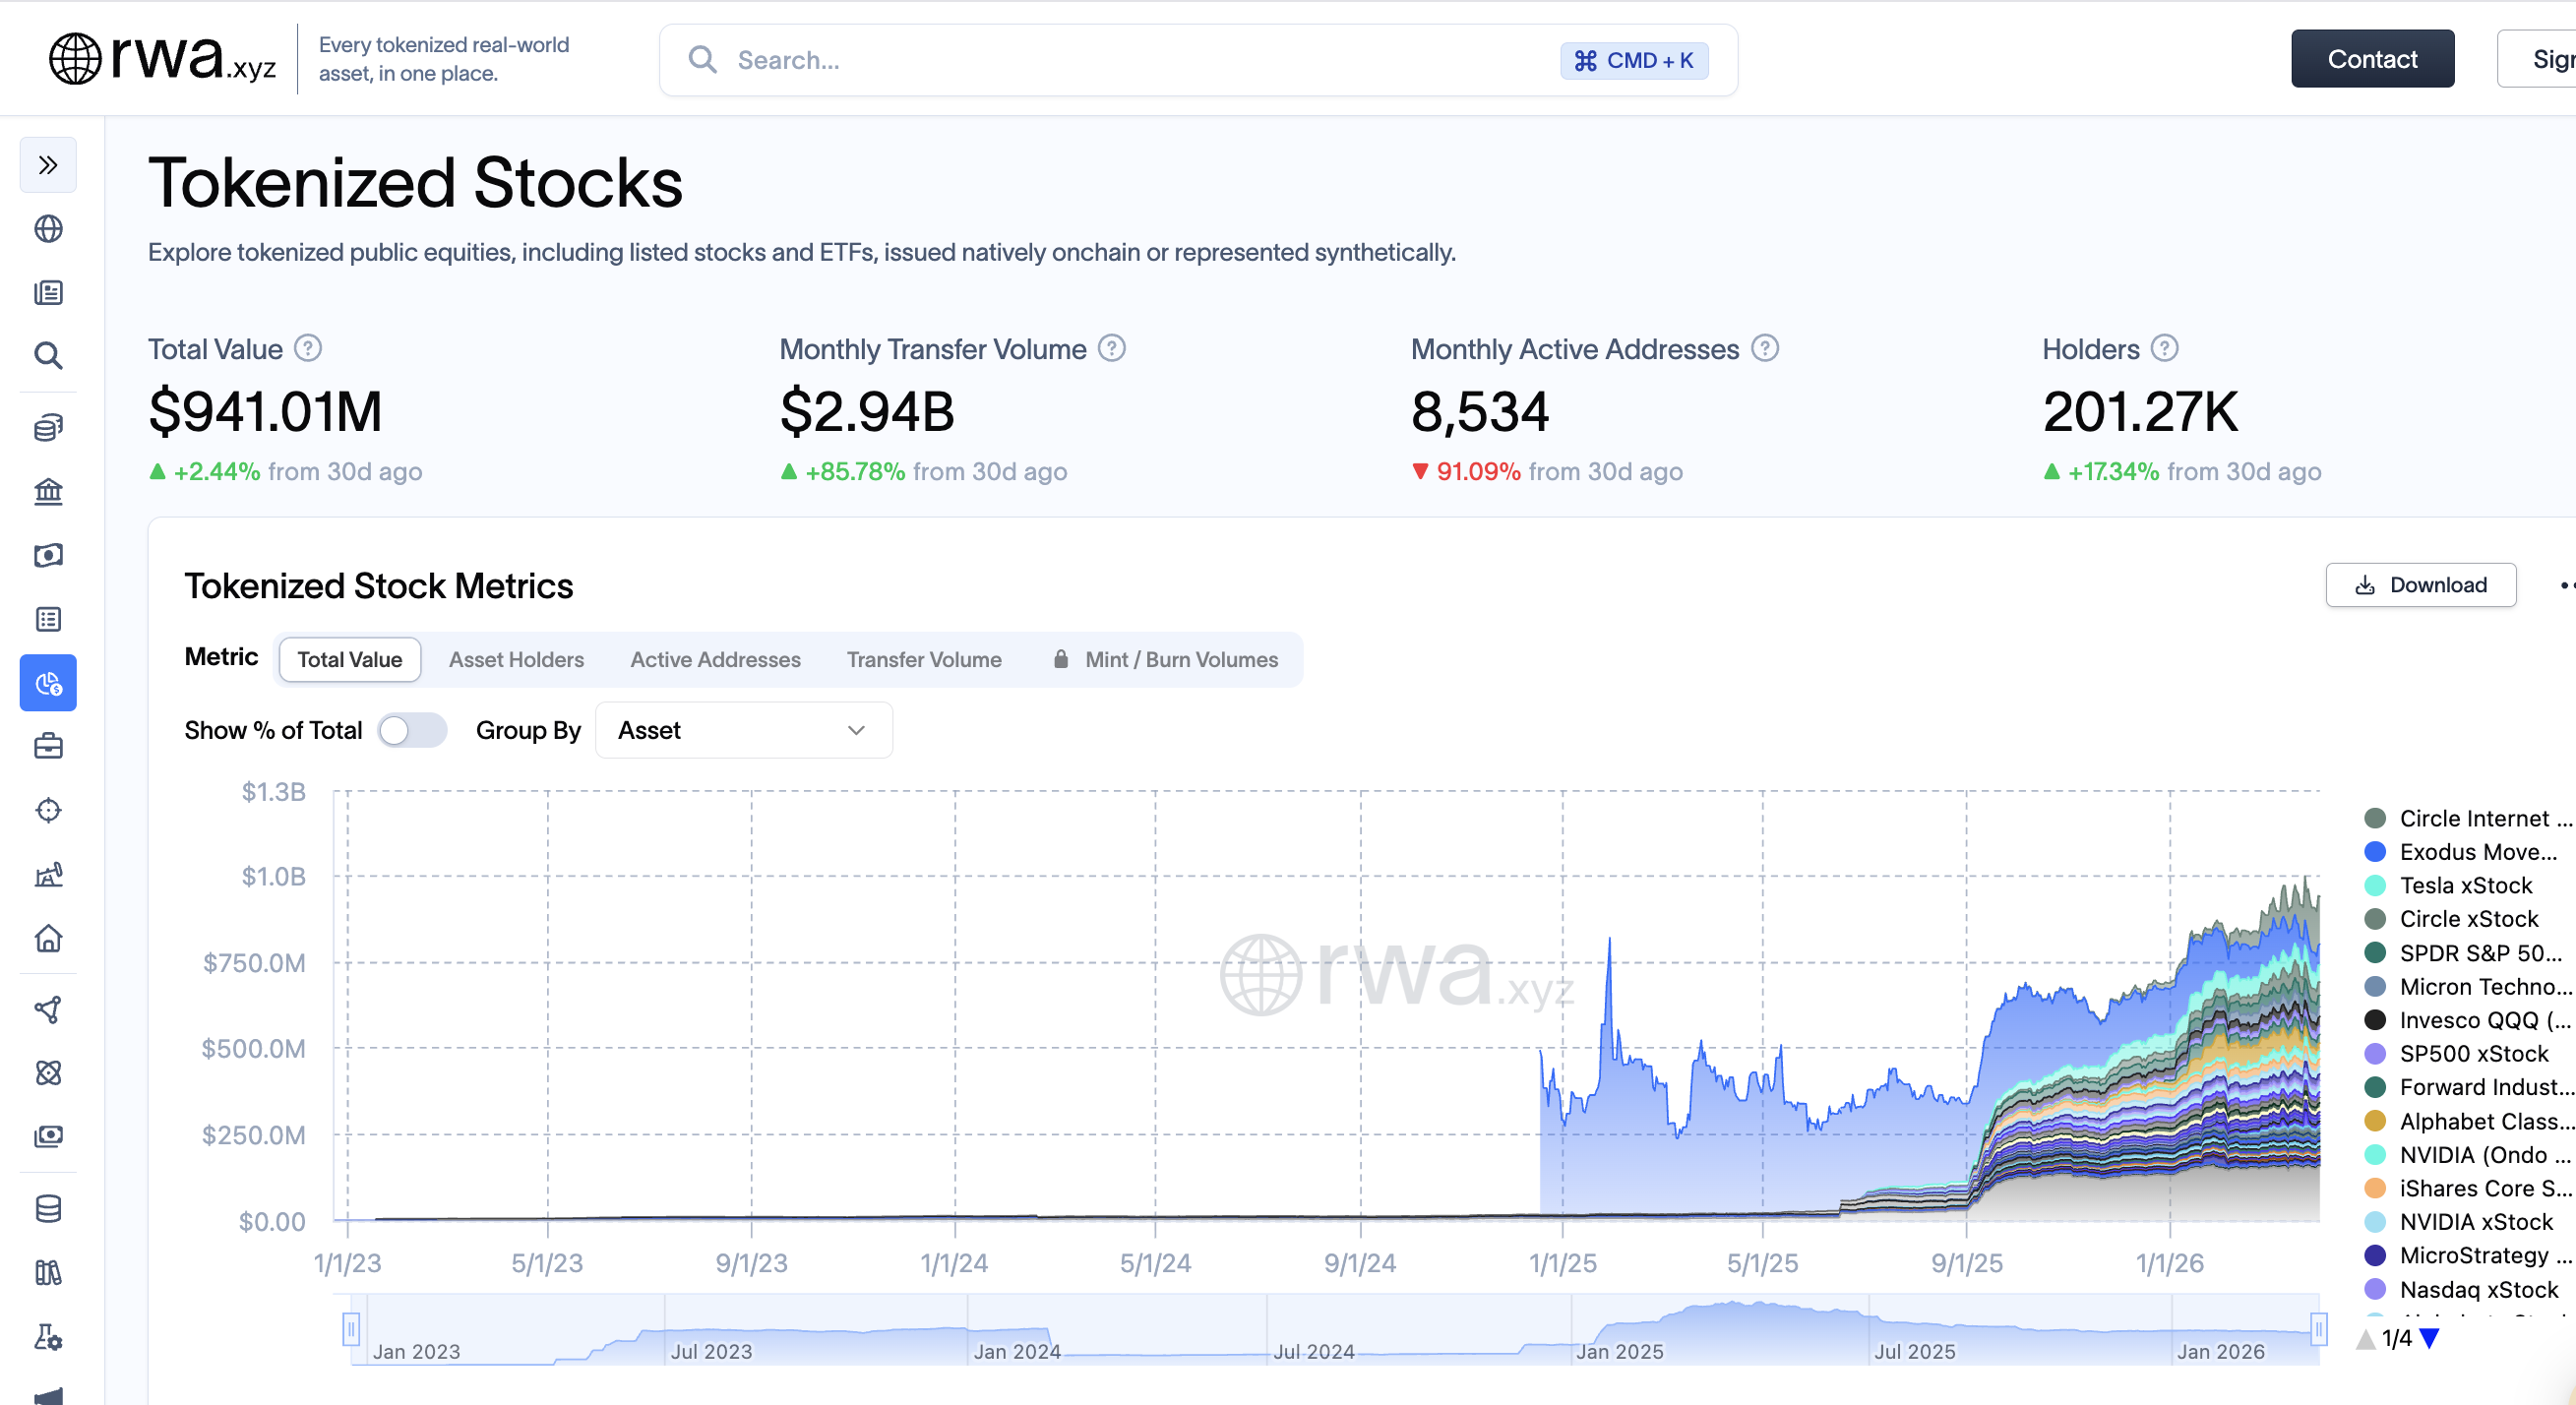
Task: Select the highlighted pie chart sidebar icon
Action: coord(48,683)
